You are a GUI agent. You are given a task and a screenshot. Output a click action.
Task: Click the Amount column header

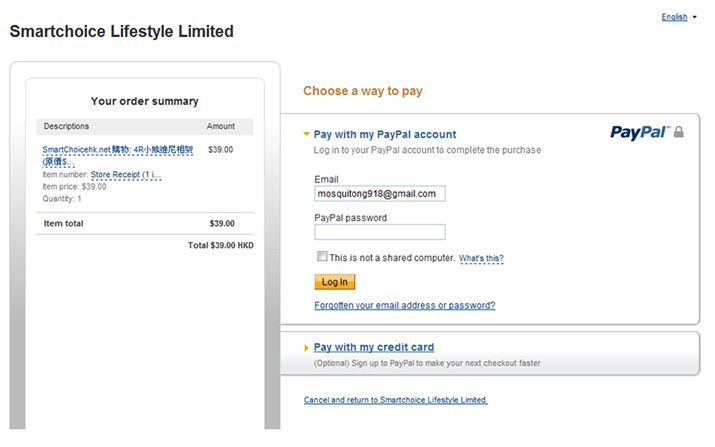tap(221, 126)
